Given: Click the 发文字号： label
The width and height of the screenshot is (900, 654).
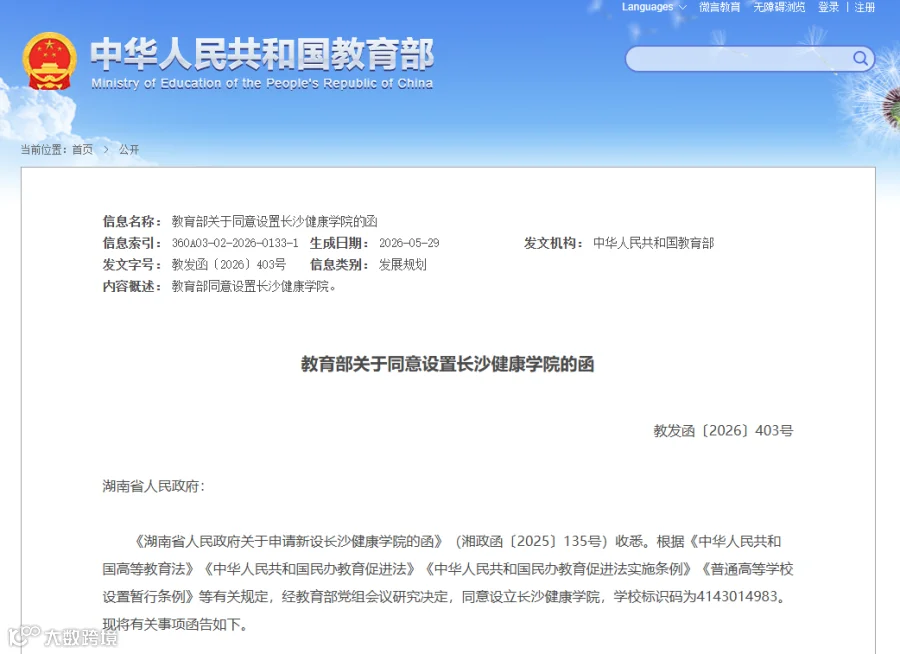Looking at the screenshot, I should coord(133,265).
